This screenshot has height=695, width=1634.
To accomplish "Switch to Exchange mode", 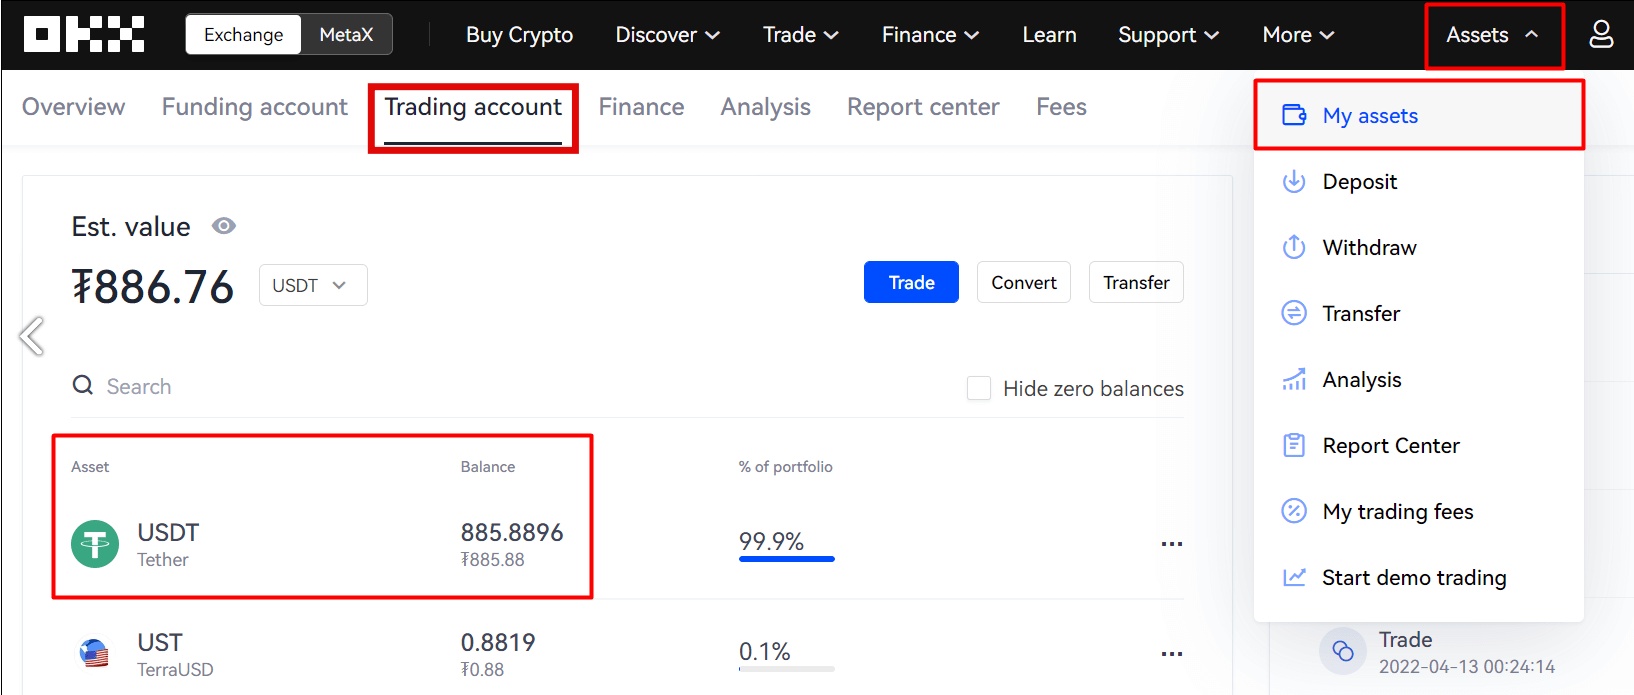I will click(x=244, y=34).
